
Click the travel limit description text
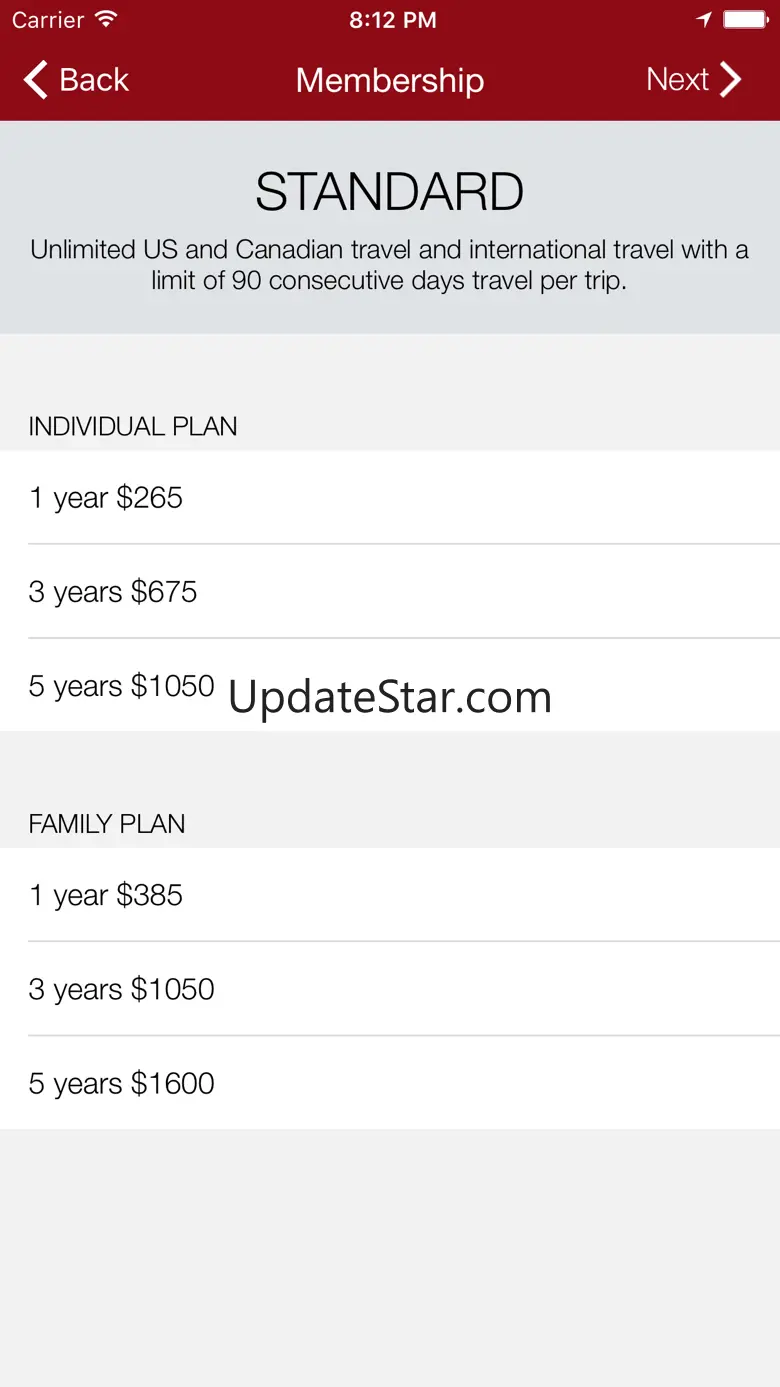pos(390,265)
